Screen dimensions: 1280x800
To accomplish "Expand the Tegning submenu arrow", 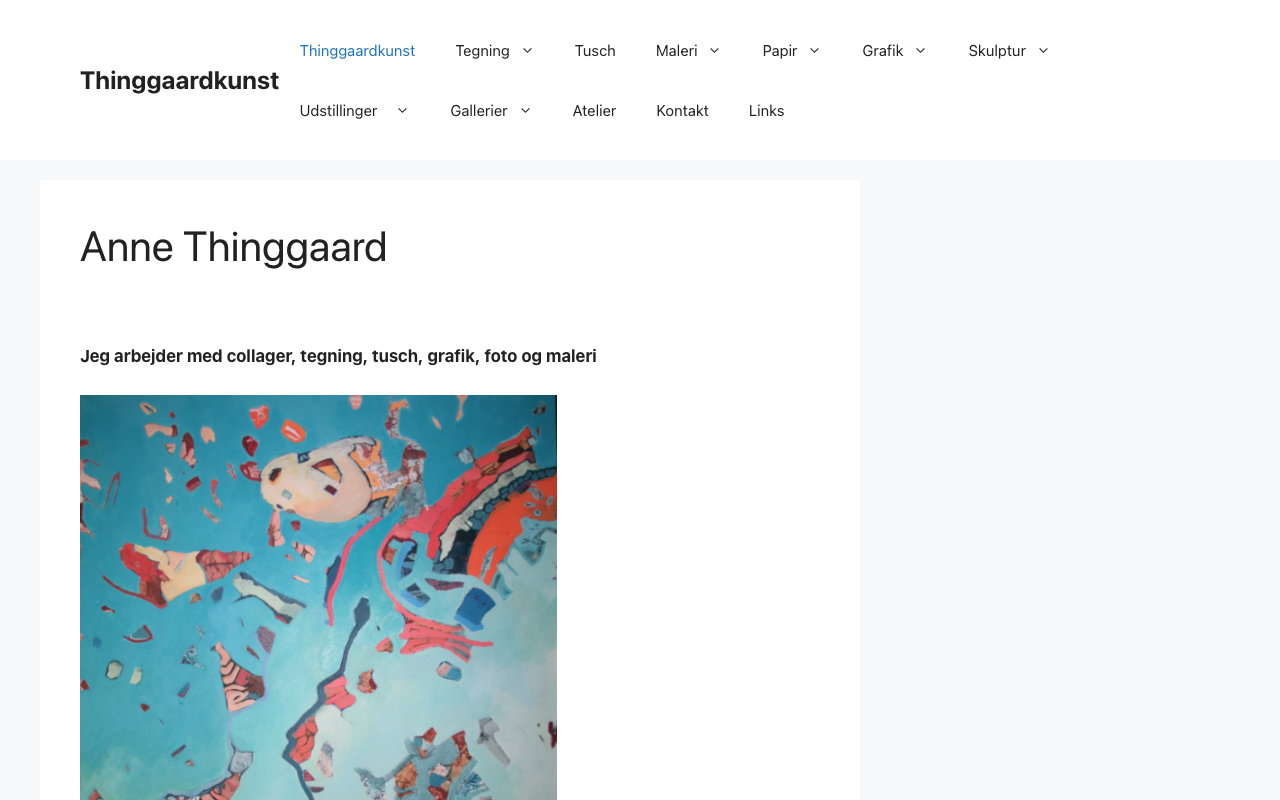I will tap(527, 50).
